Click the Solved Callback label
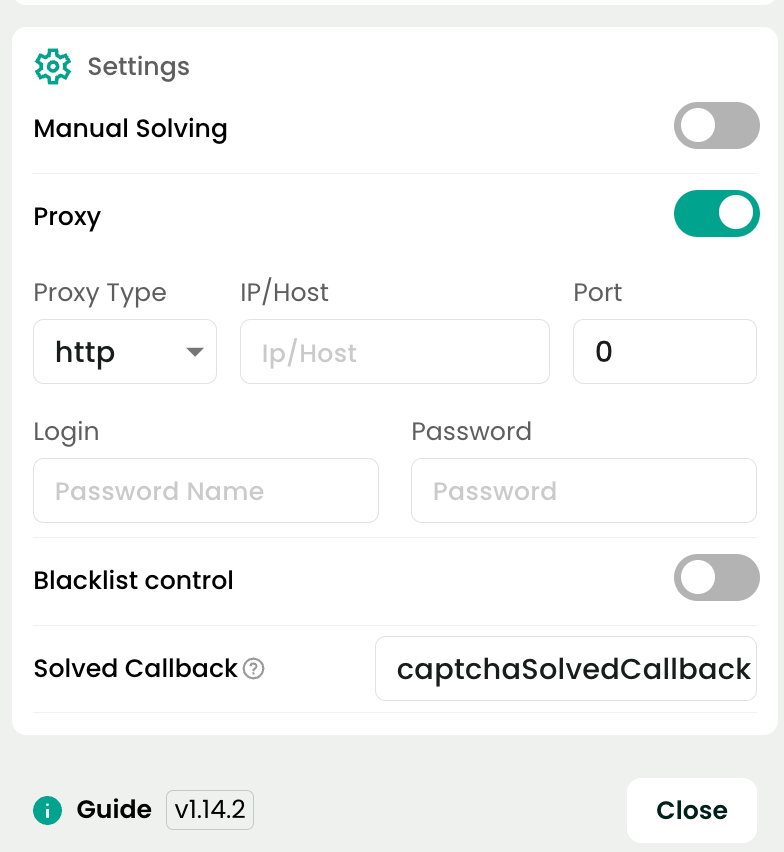Screen dimensions: 784x852 pos(135,668)
